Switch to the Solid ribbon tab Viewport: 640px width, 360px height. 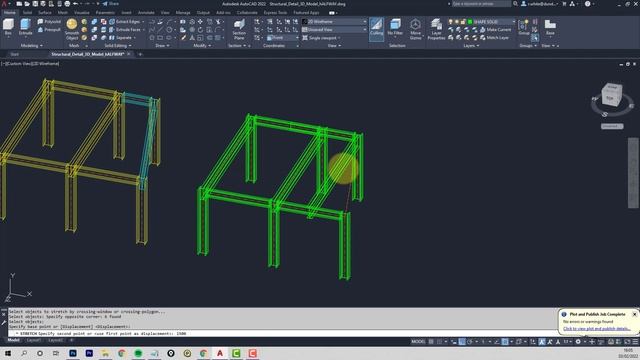coord(27,13)
